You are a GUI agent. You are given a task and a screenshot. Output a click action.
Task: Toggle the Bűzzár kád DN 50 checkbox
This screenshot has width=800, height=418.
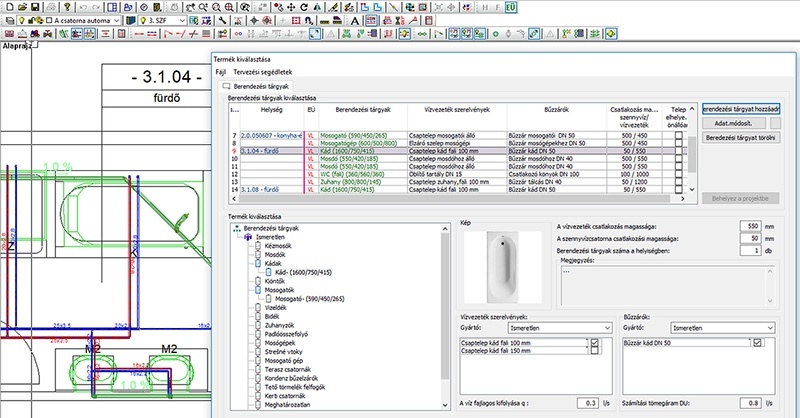(x=756, y=343)
